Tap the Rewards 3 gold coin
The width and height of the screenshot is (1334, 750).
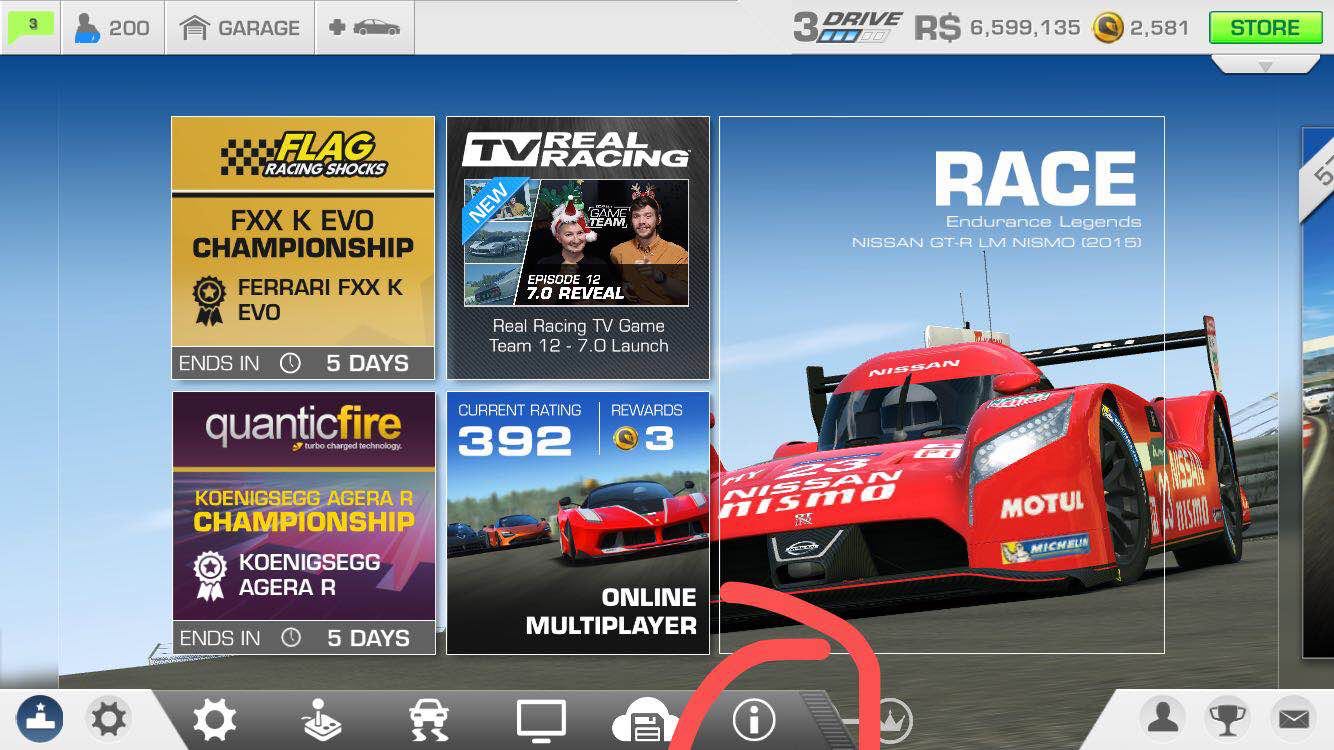tap(626, 440)
